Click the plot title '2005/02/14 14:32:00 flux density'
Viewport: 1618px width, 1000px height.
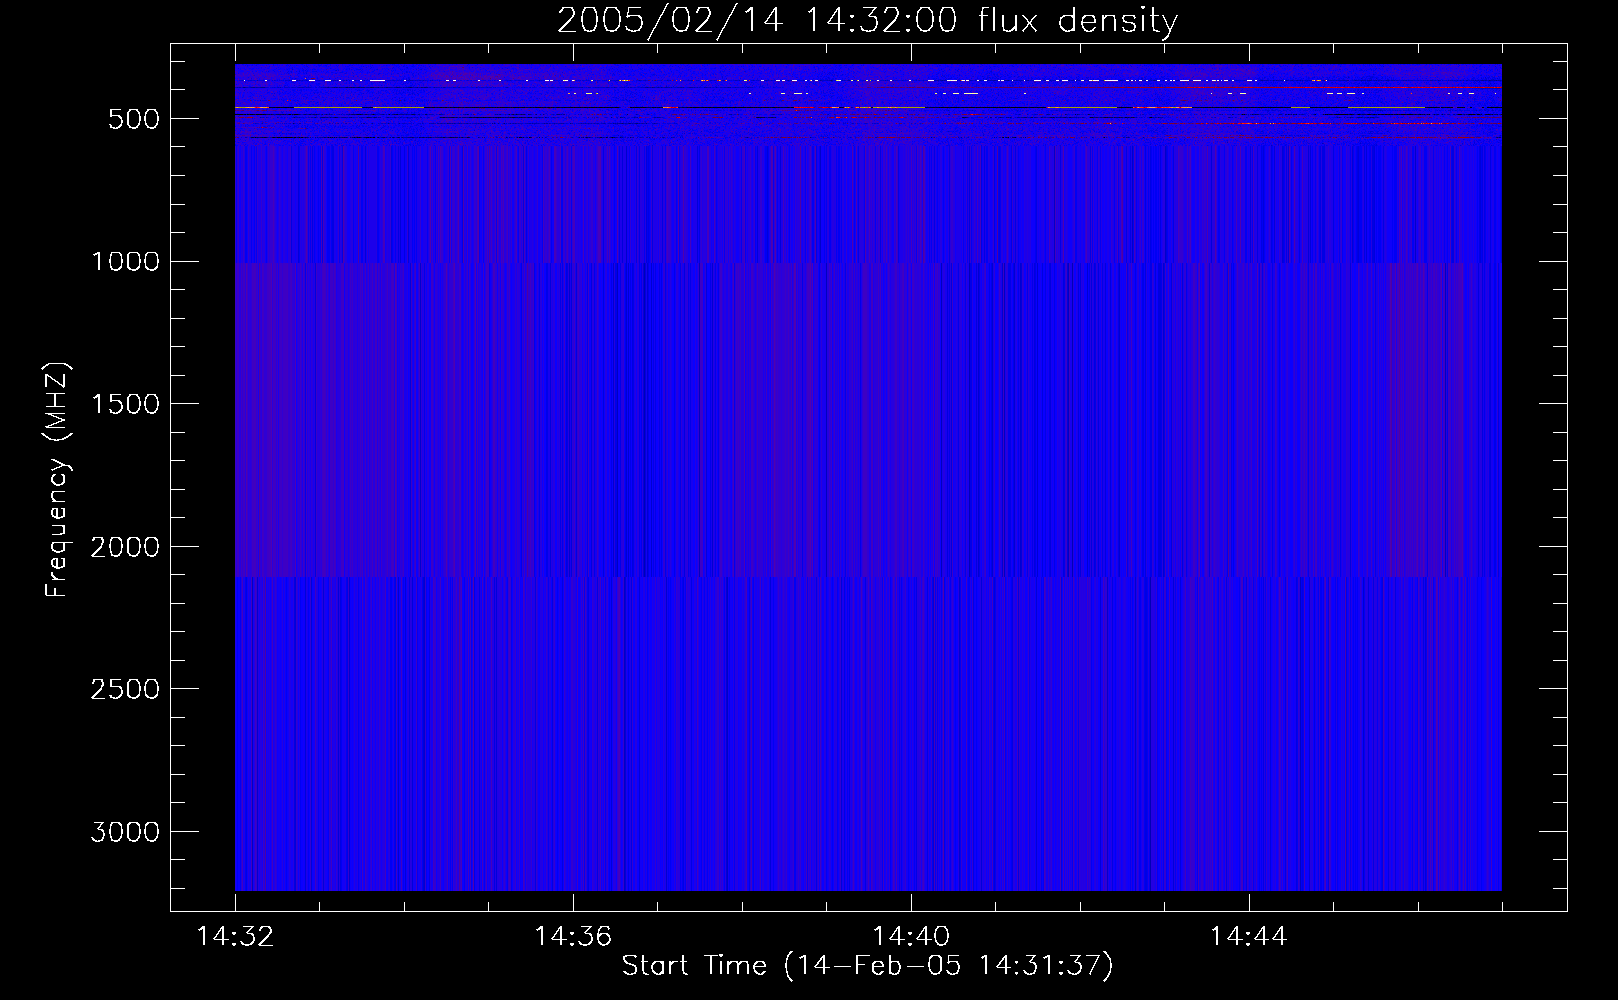click(x=867, y=20)
